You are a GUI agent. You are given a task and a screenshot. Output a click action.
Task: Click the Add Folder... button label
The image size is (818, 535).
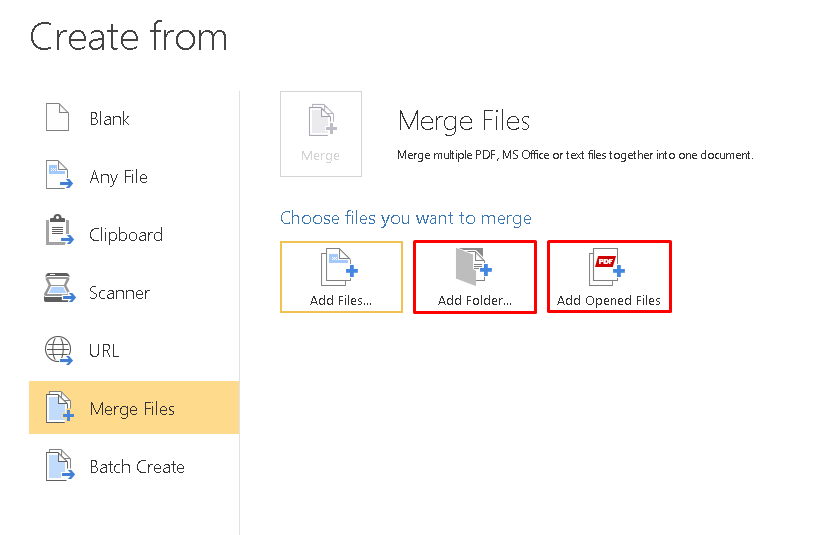[475, 301]
